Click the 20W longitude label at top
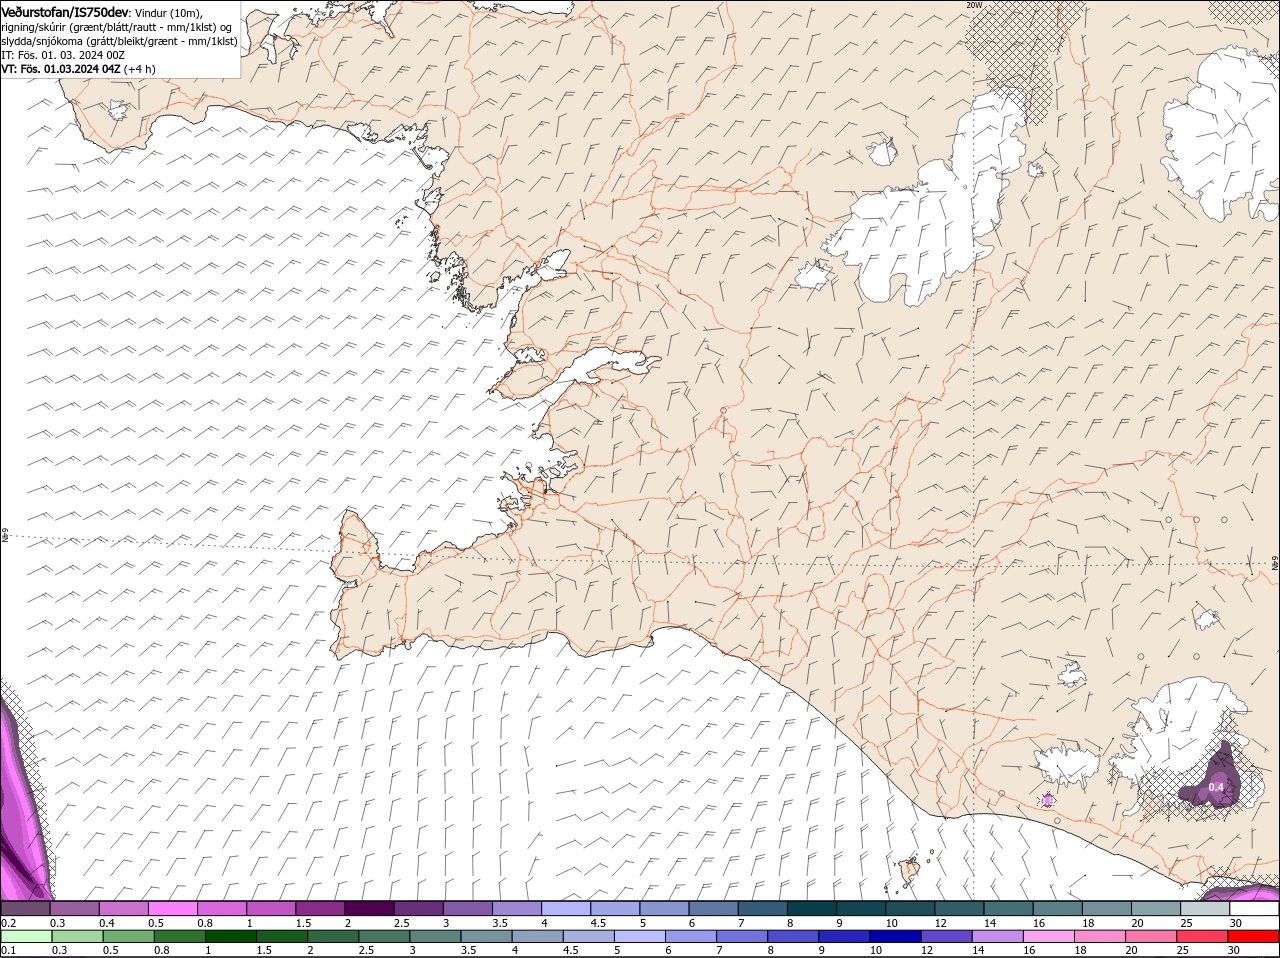 974,6
